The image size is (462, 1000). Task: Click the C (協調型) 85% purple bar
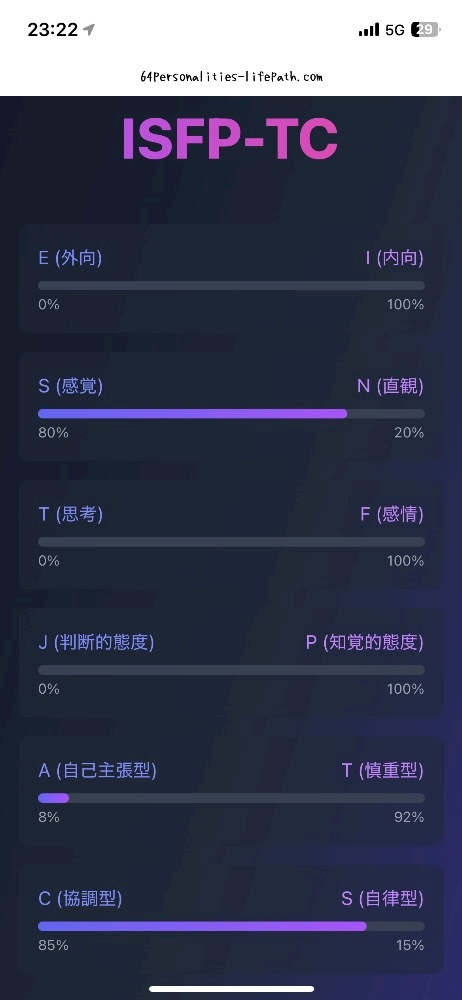point(202,927)
